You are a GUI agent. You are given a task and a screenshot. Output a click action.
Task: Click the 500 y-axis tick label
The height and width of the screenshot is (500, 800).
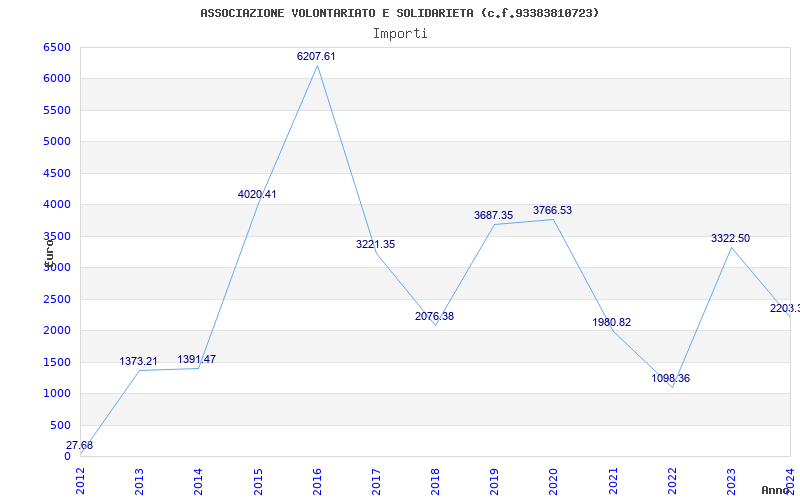(61, 425)
